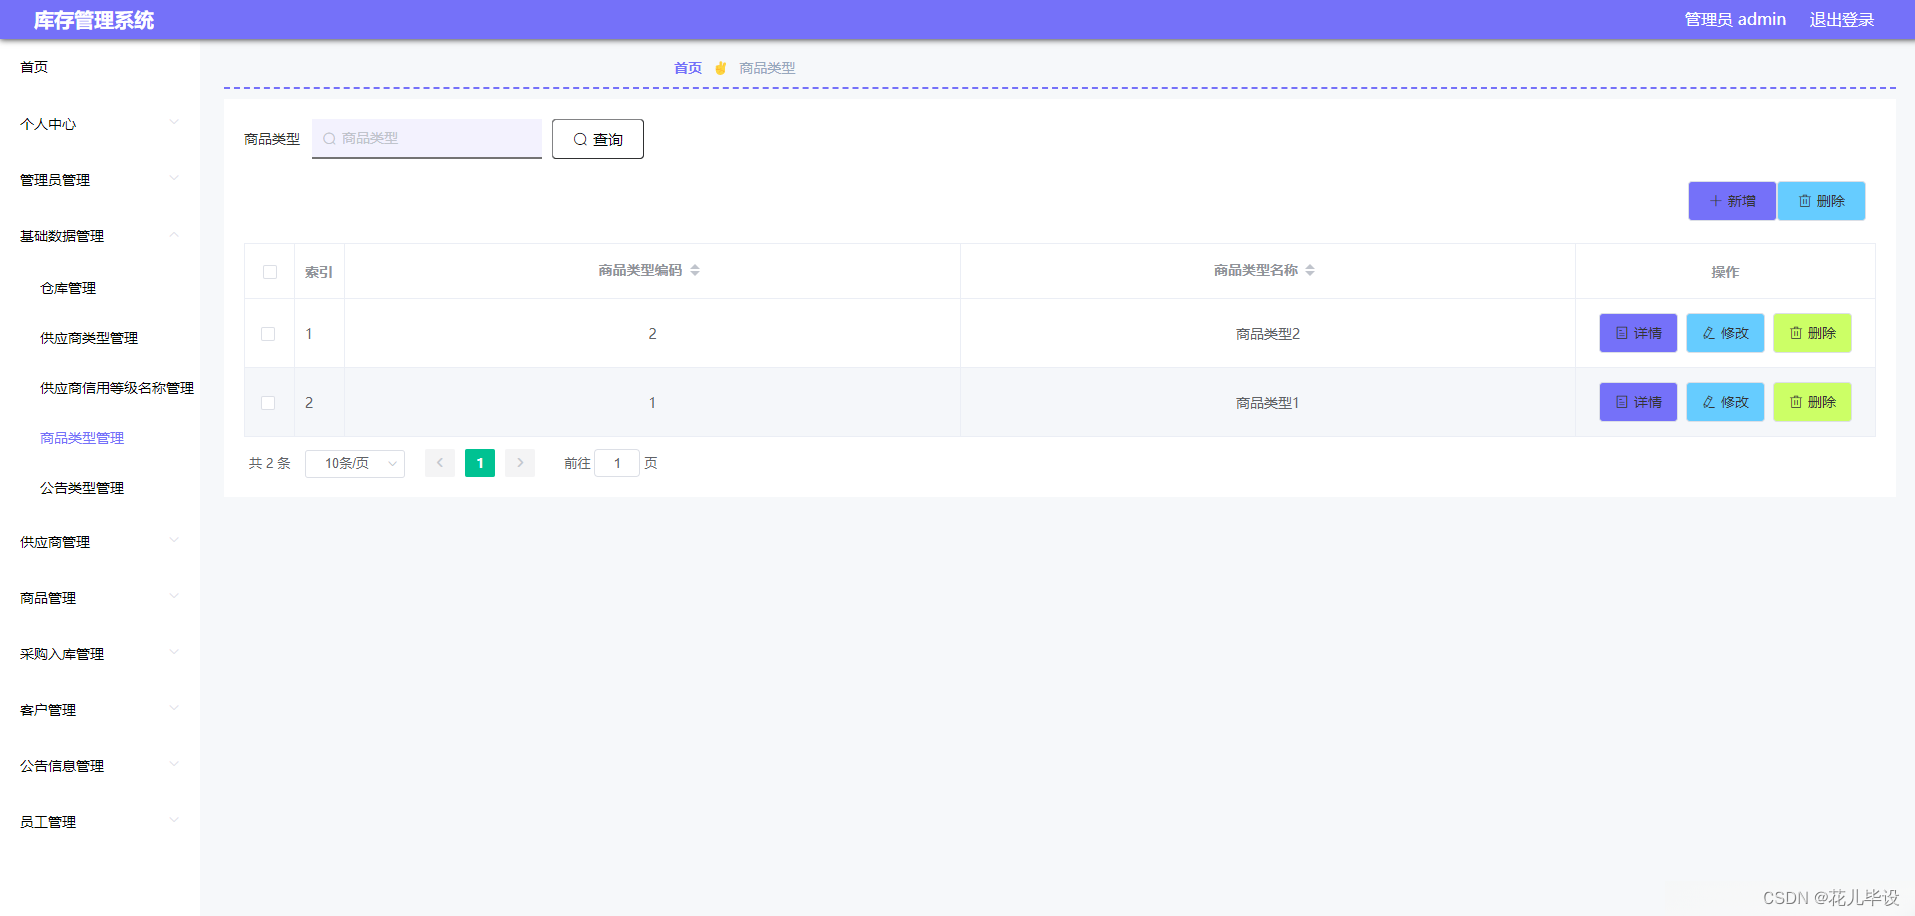Select page 1 in pagination
Viewport: 1915px width, 916px height.
point(480,463)
